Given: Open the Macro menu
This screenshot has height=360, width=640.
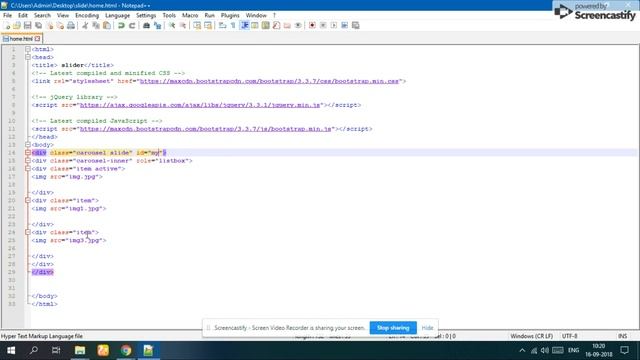Looking at the screenshot, I should click(190, 16).
